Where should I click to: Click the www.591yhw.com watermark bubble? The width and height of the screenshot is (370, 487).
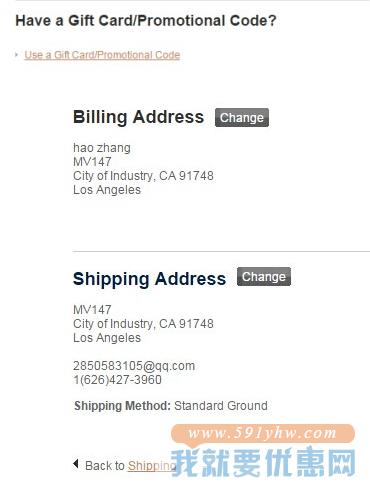pos(263,433)
